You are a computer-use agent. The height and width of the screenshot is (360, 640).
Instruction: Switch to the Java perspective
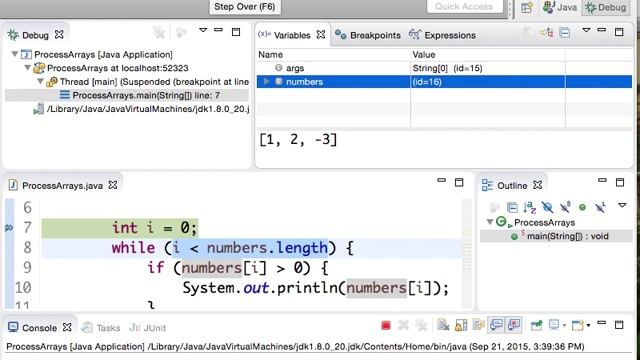pos(560,7)
